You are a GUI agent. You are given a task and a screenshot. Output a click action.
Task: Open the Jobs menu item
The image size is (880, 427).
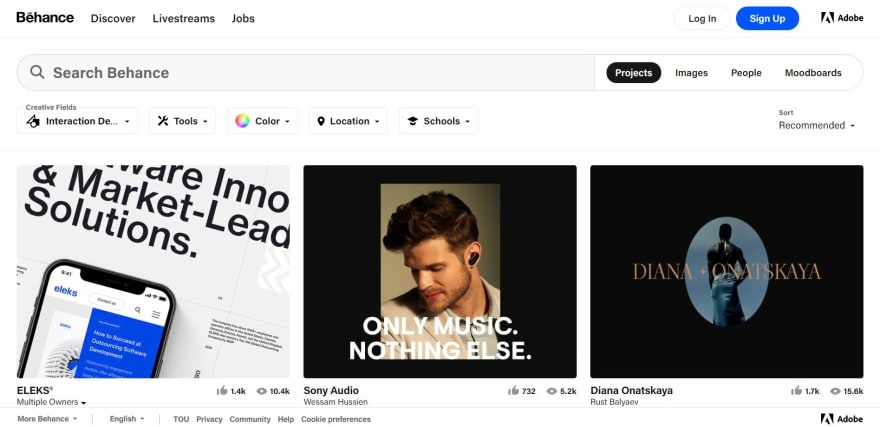pyautogui.click(x=243, y=18)
